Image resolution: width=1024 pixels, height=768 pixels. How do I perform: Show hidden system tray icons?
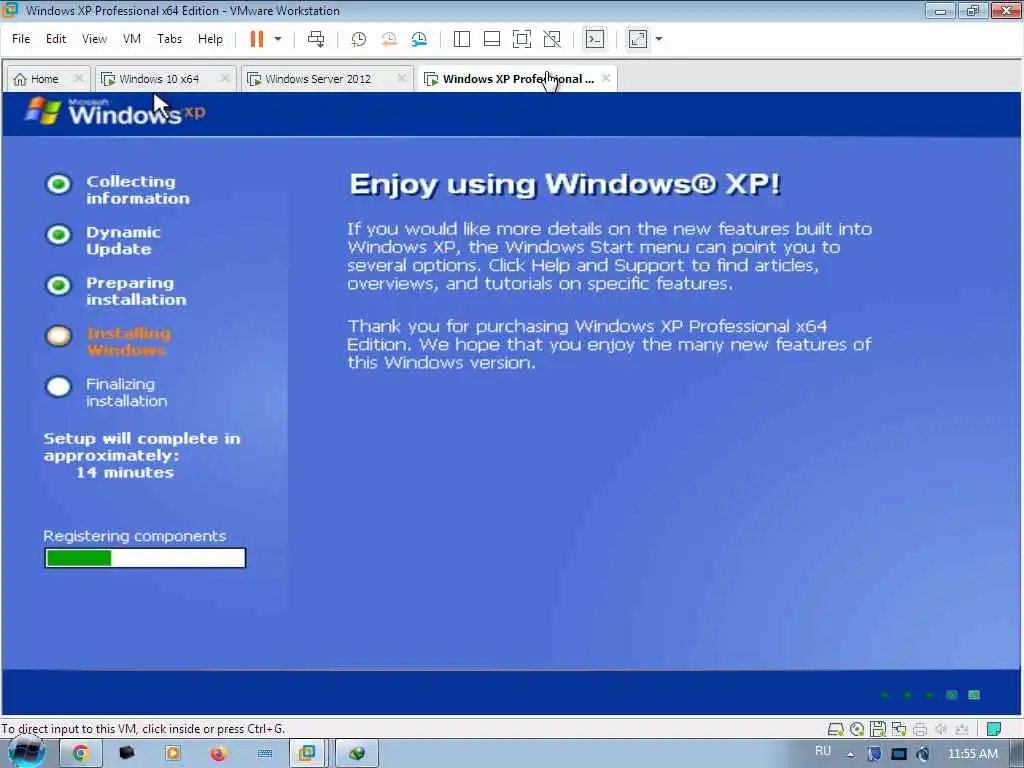pos(850,754)
